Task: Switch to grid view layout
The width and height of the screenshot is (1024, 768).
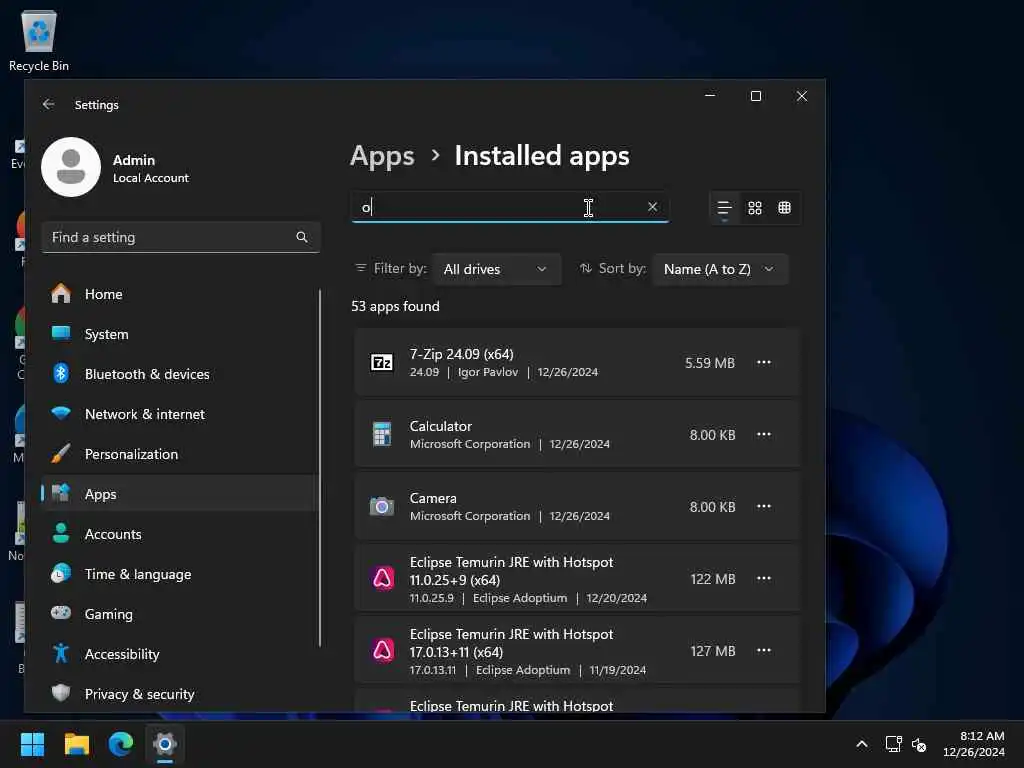Action: 755,208
